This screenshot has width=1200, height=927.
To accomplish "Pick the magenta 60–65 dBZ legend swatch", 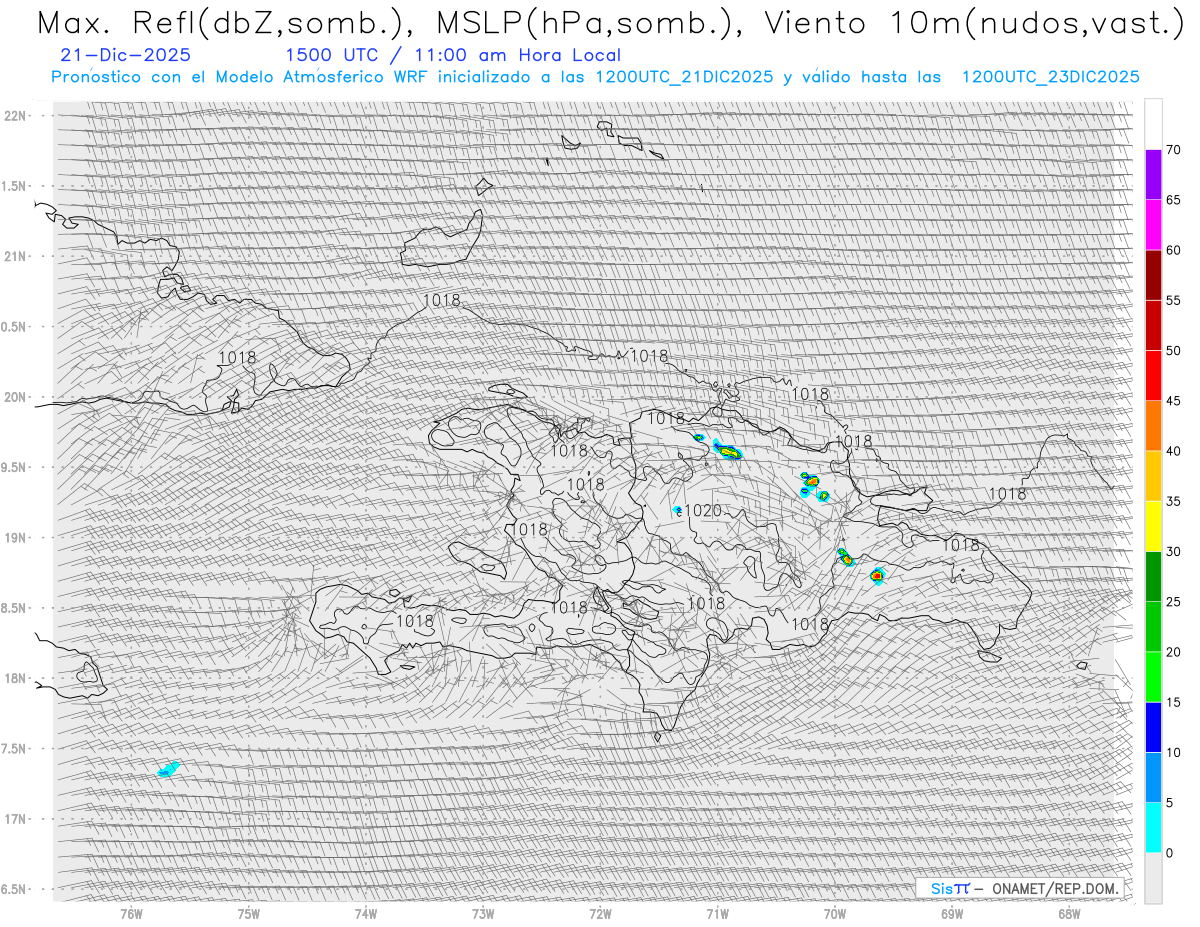I will coord(1153,225).
